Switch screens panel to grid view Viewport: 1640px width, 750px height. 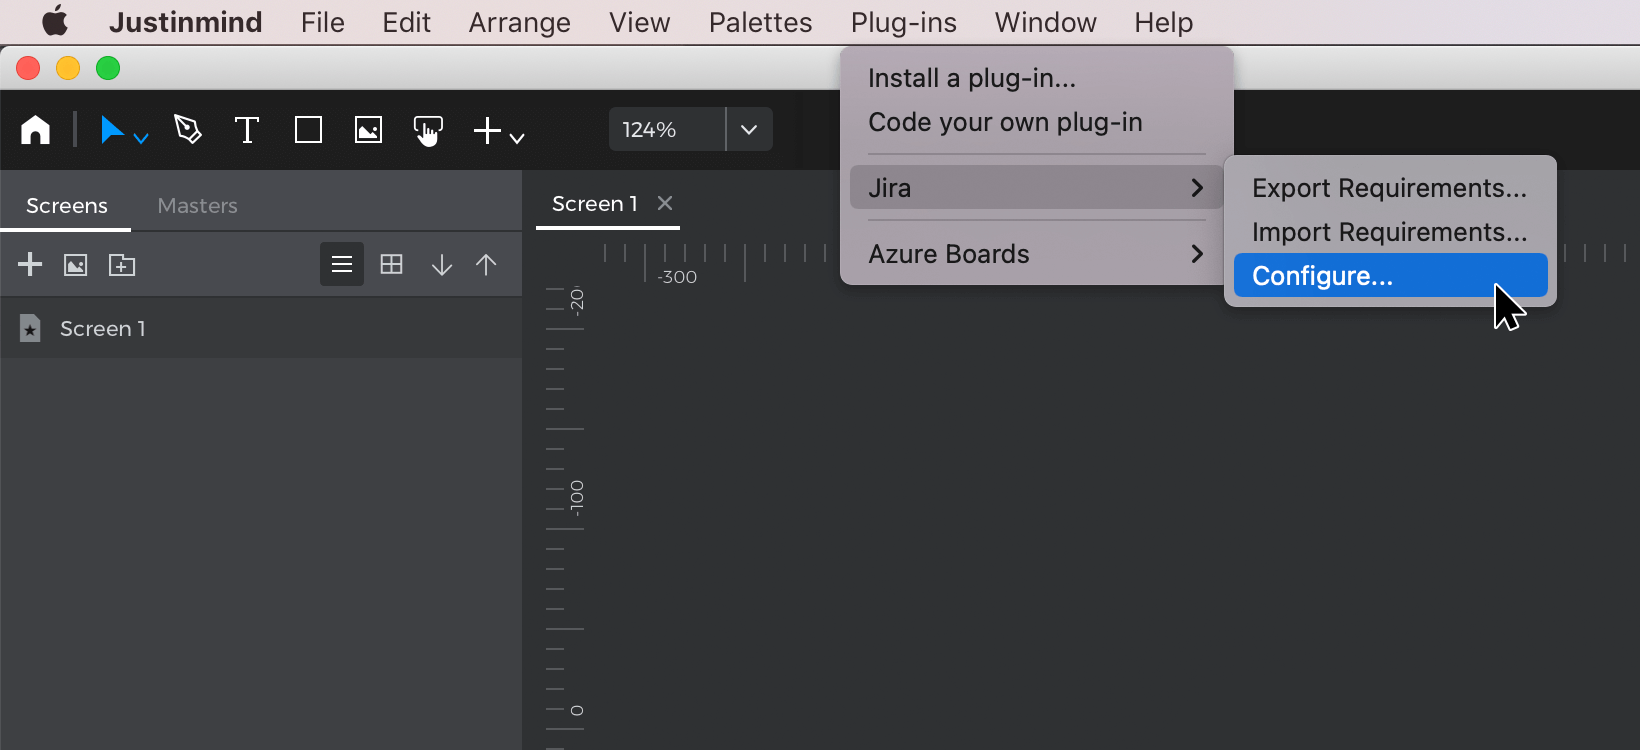click(392, 265)
